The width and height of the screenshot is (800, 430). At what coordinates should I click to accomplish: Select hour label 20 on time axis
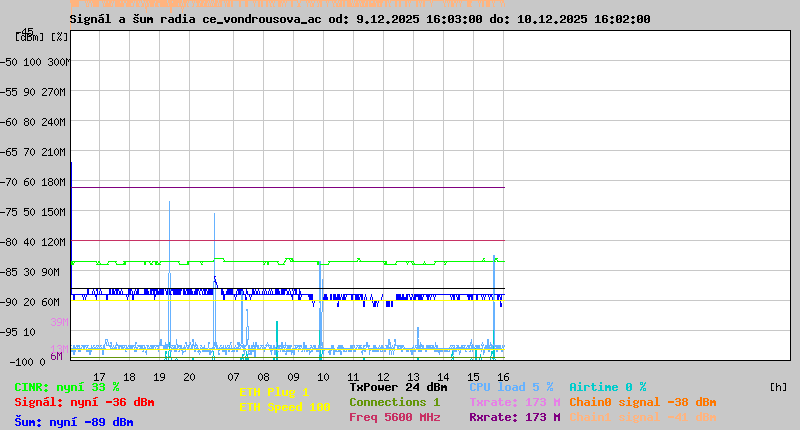click(189, 377)
